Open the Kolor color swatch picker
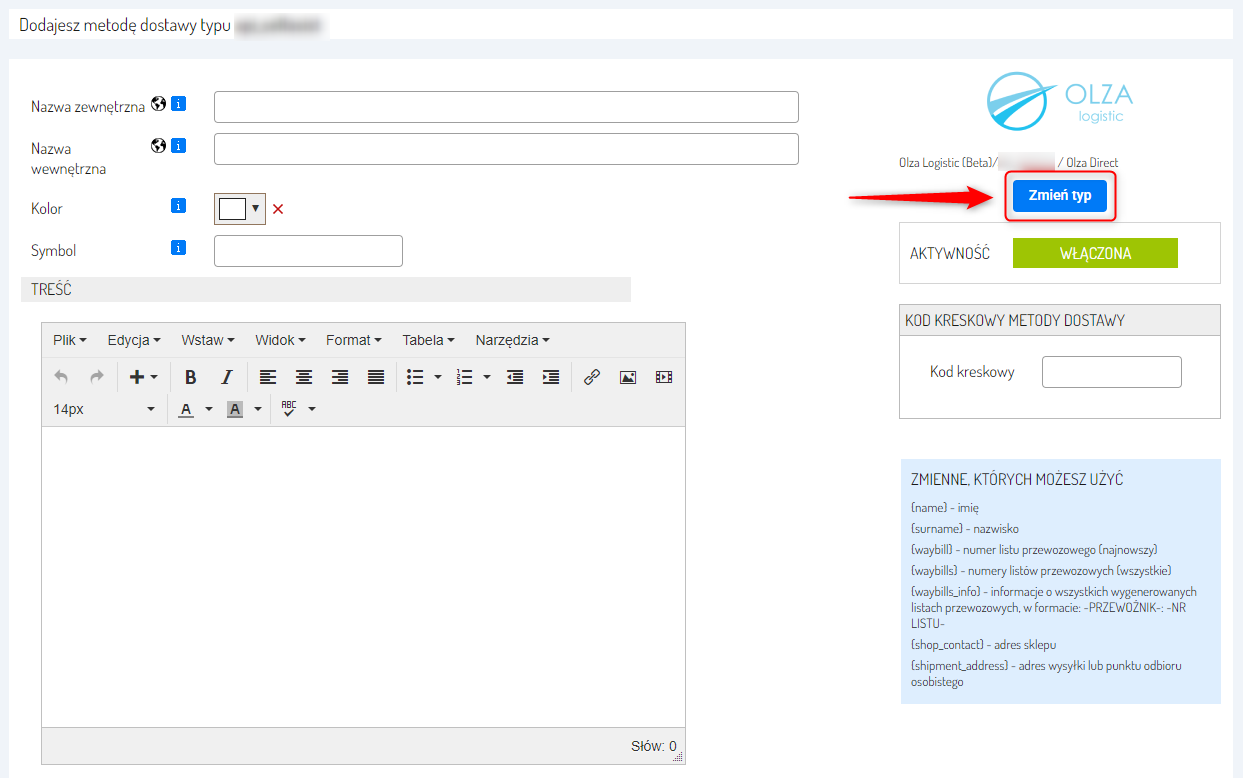 [239, 208]
